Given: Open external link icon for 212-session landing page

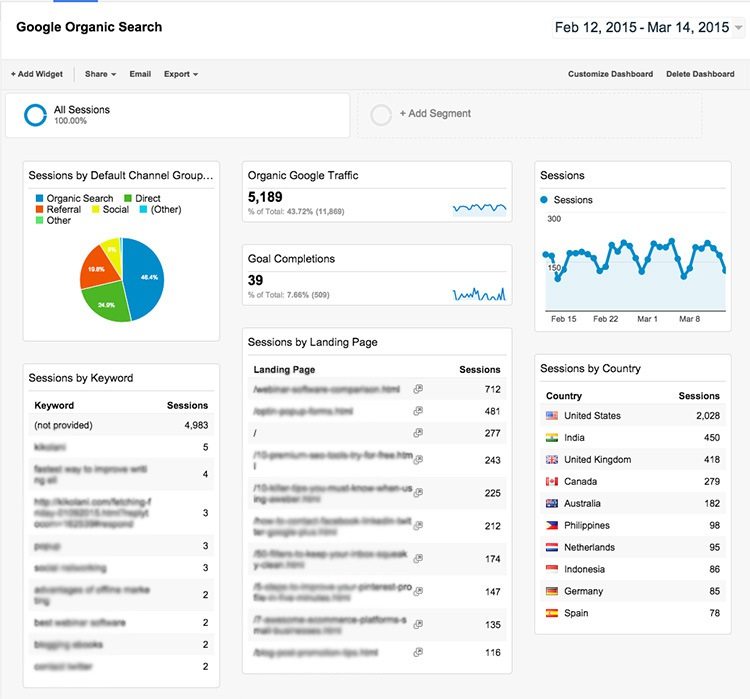Looking at the screenshot, I should pos(418,526).
